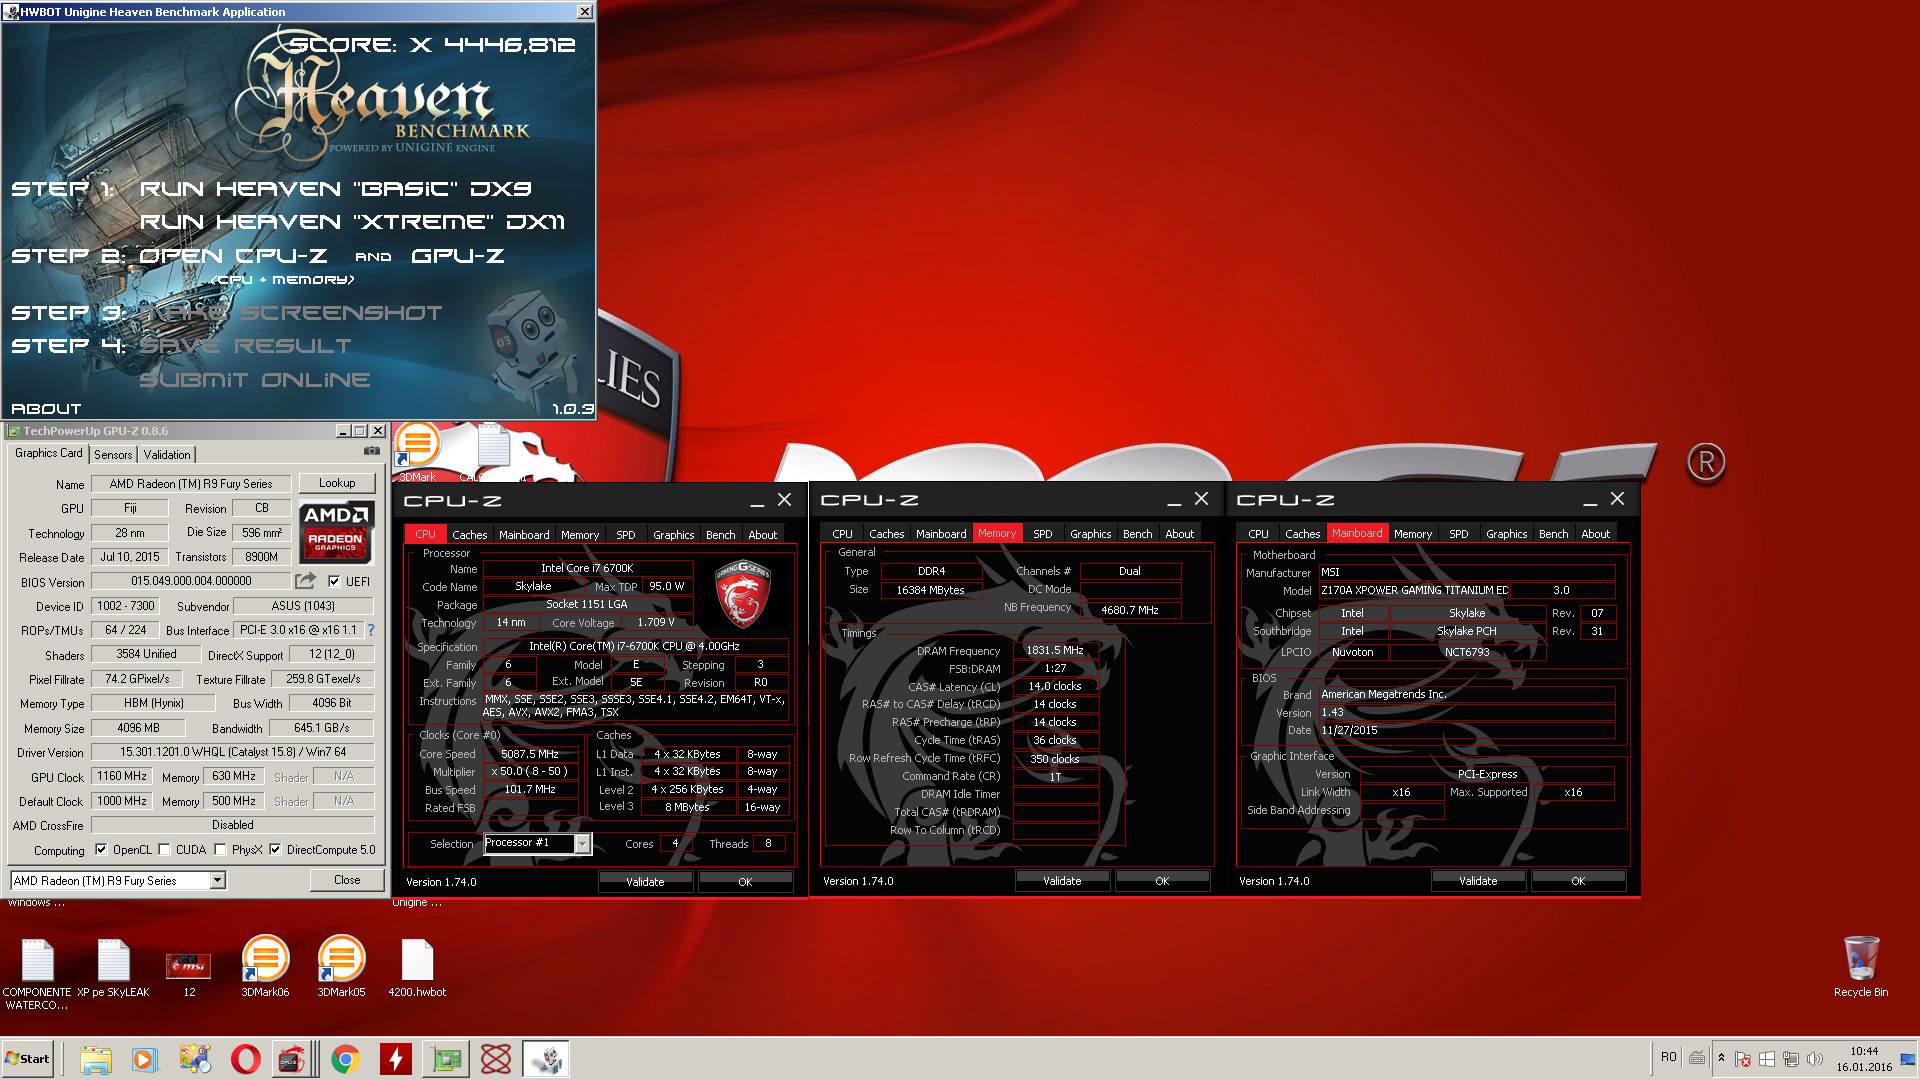Open the Bench tab in the left CPU-Z window

[720, 535]
